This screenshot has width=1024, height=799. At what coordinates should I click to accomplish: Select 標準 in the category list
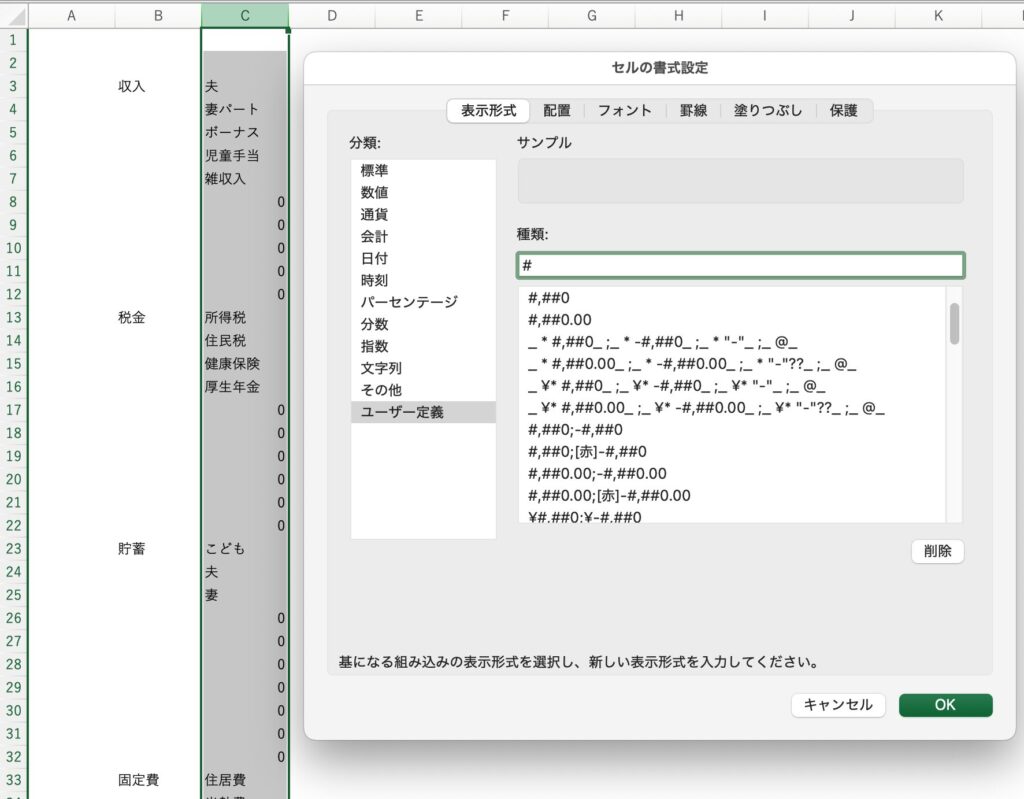pos(375,170)
